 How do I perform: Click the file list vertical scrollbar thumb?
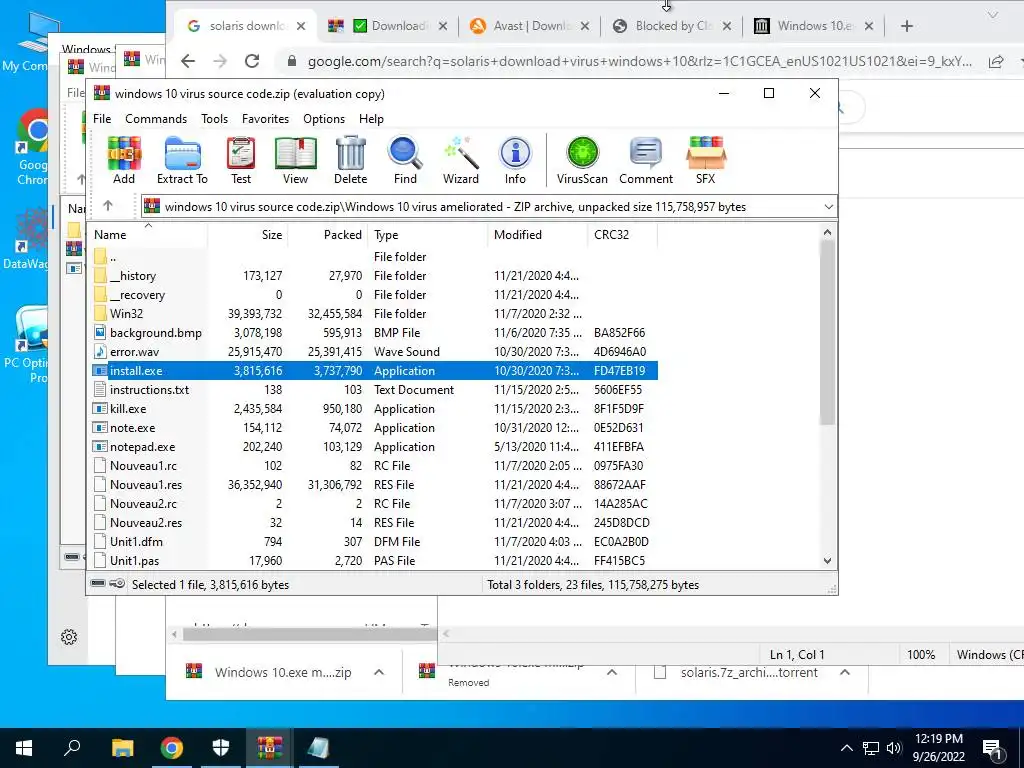click(827, 332)
